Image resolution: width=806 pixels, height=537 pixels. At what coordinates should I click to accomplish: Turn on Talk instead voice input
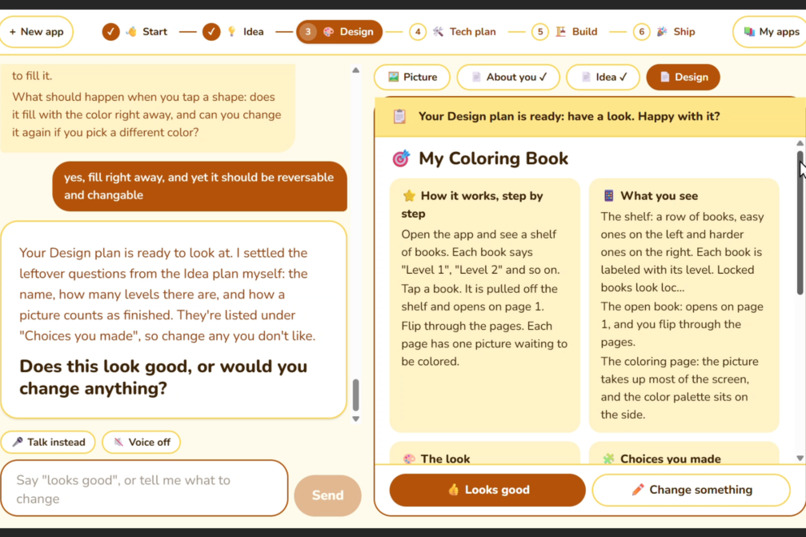coord(48,442)
